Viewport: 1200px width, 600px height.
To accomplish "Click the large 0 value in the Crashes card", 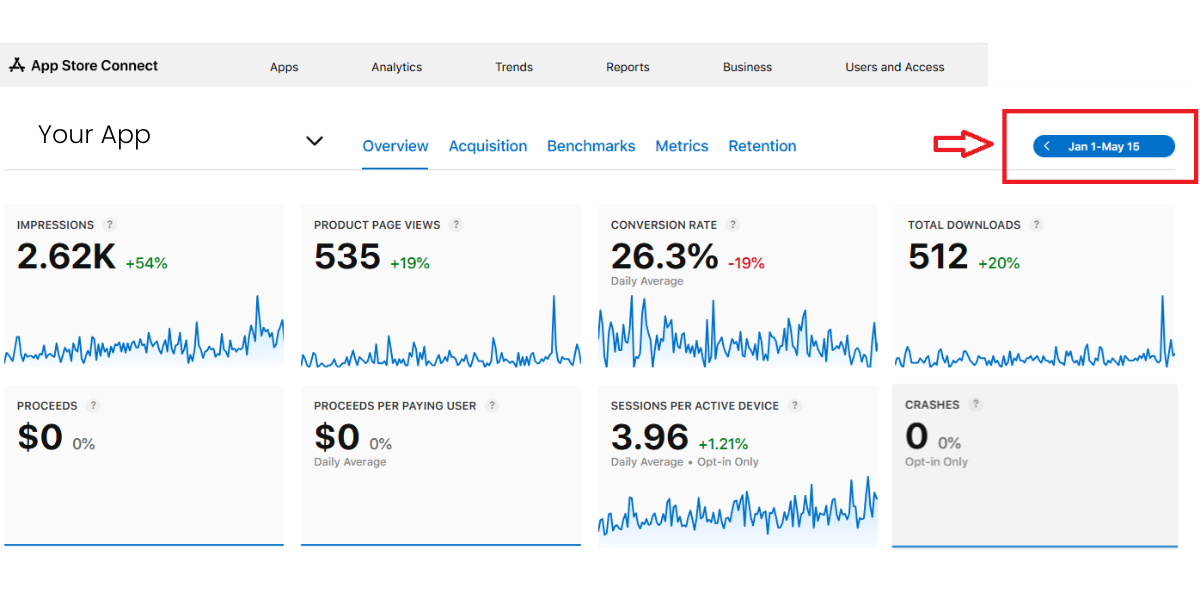I will (917, 437).
